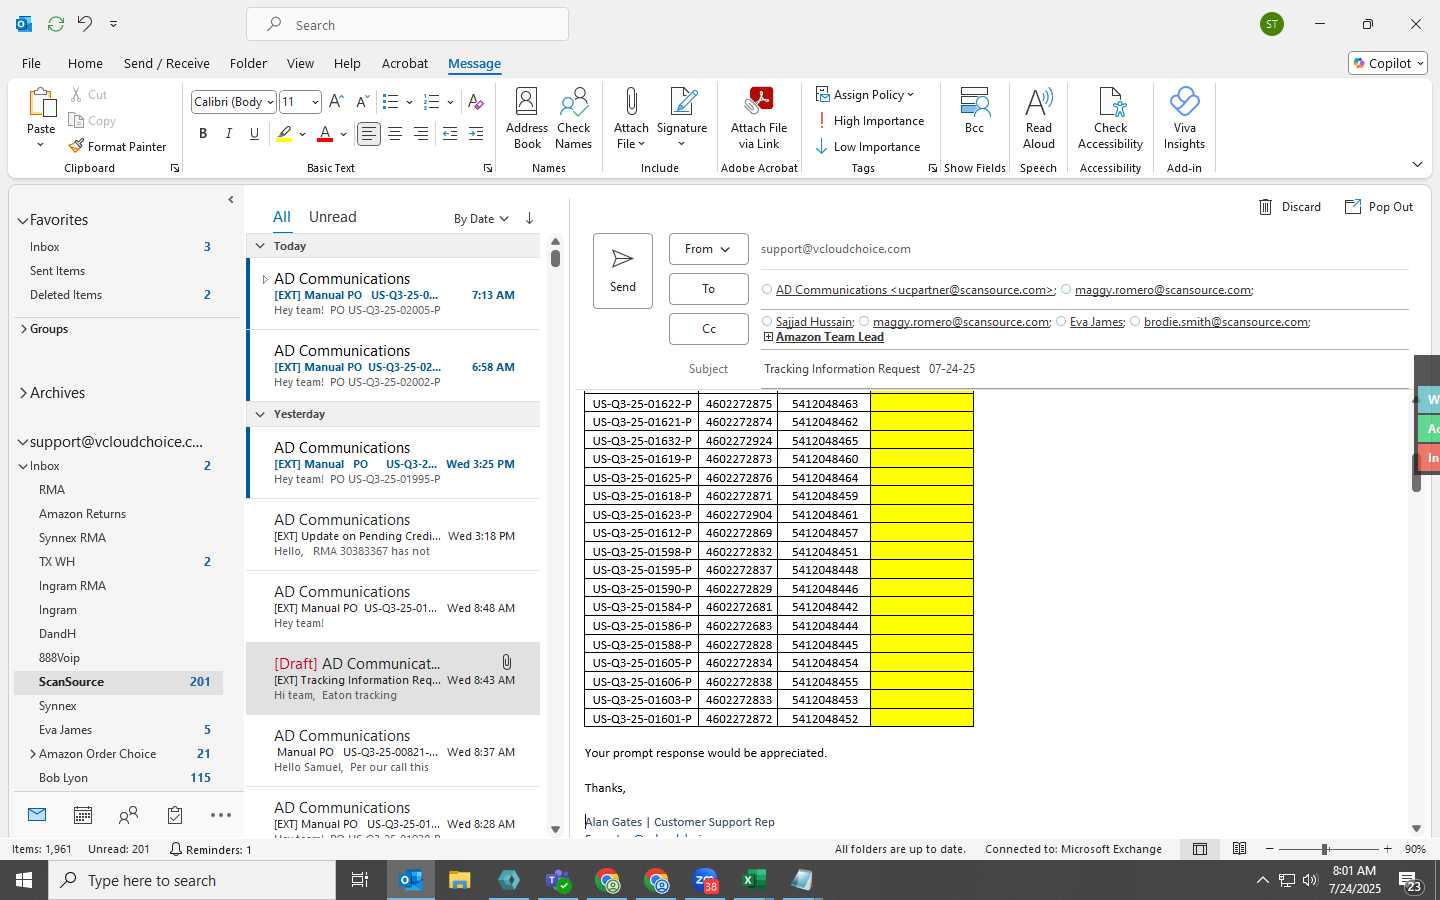Align text right
The image size is (1440, 900).
click(421, 134)
